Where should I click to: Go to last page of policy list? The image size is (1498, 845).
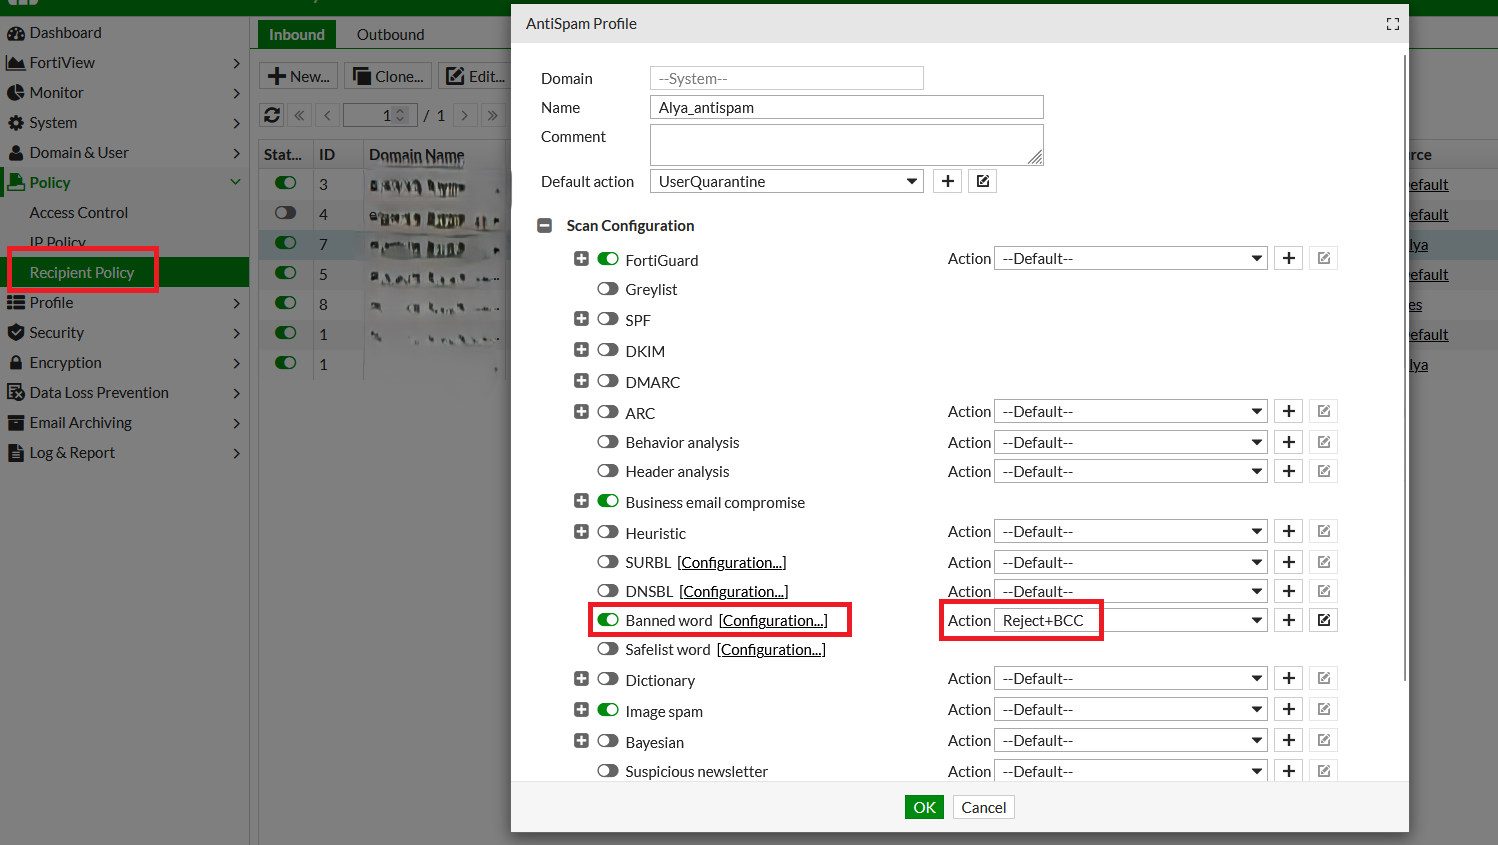492,115
